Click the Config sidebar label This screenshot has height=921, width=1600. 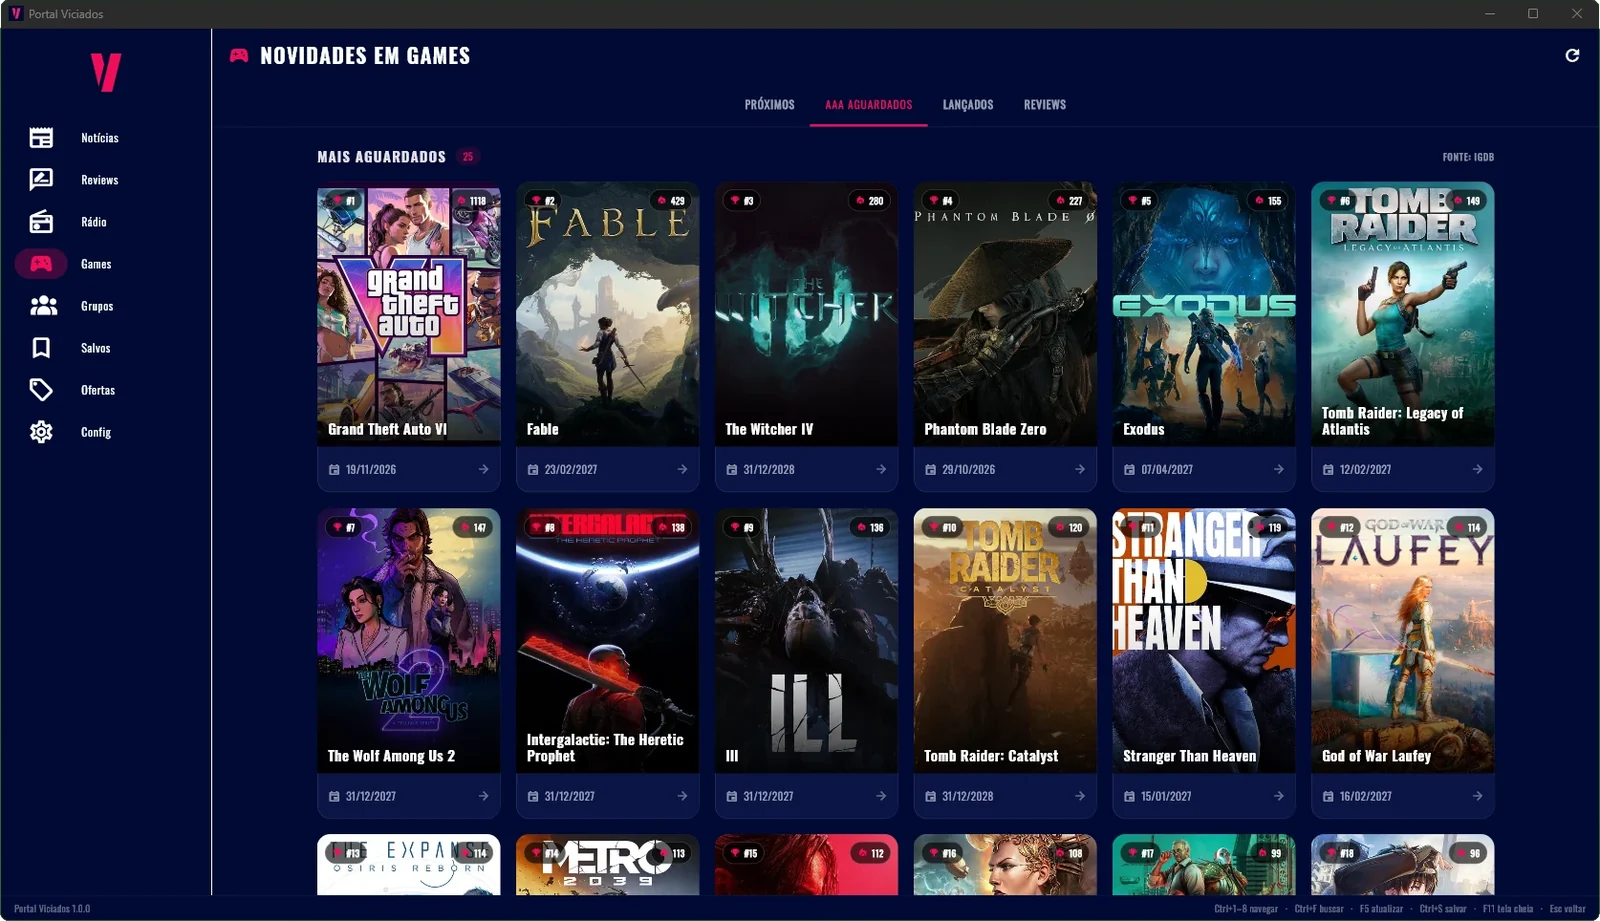tap(96, 432)
